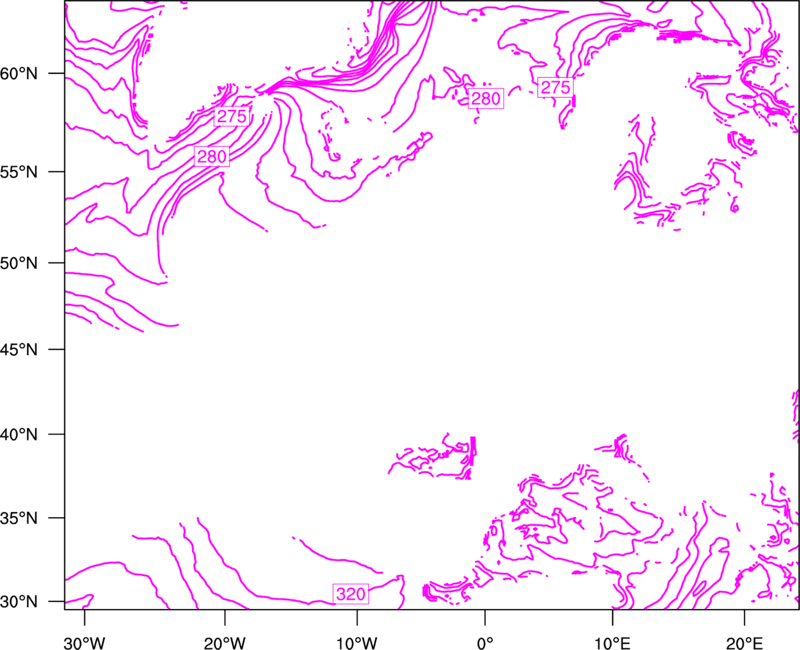
Task: Click the 10°W longitude axis label
Action: pyautogui.click(x=357, y=643)
